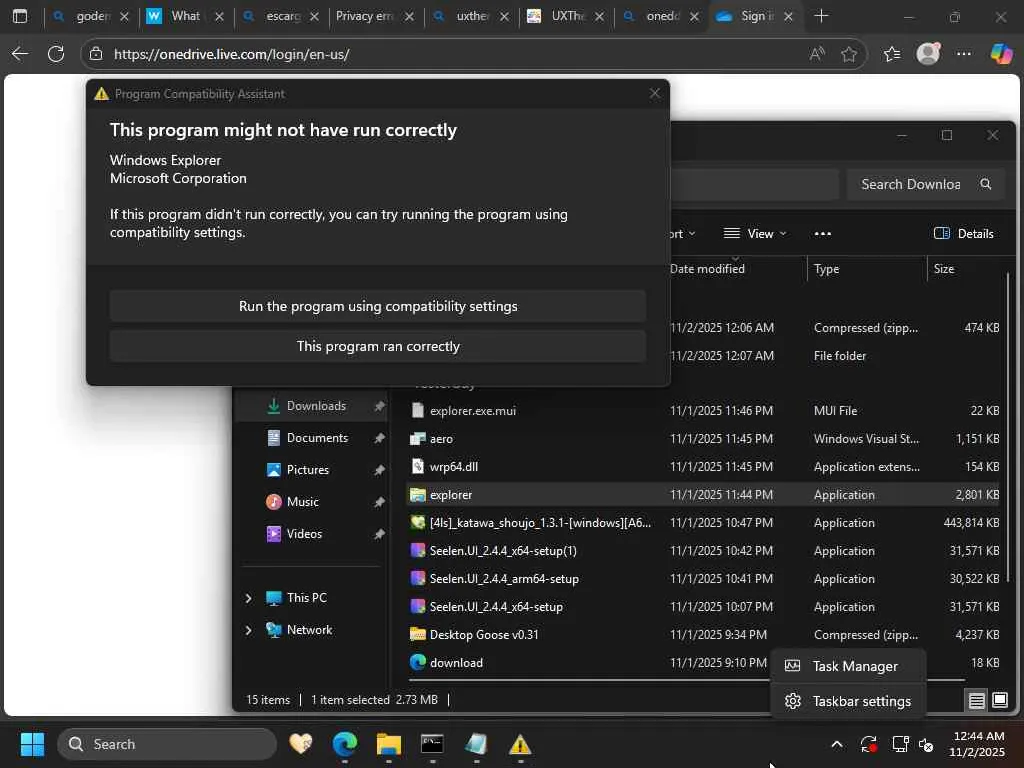The width and height of the screenshot is (1024, 768).
Task: Click the Search Downloads box in Explorer
Action: click(x=924, y=184)
